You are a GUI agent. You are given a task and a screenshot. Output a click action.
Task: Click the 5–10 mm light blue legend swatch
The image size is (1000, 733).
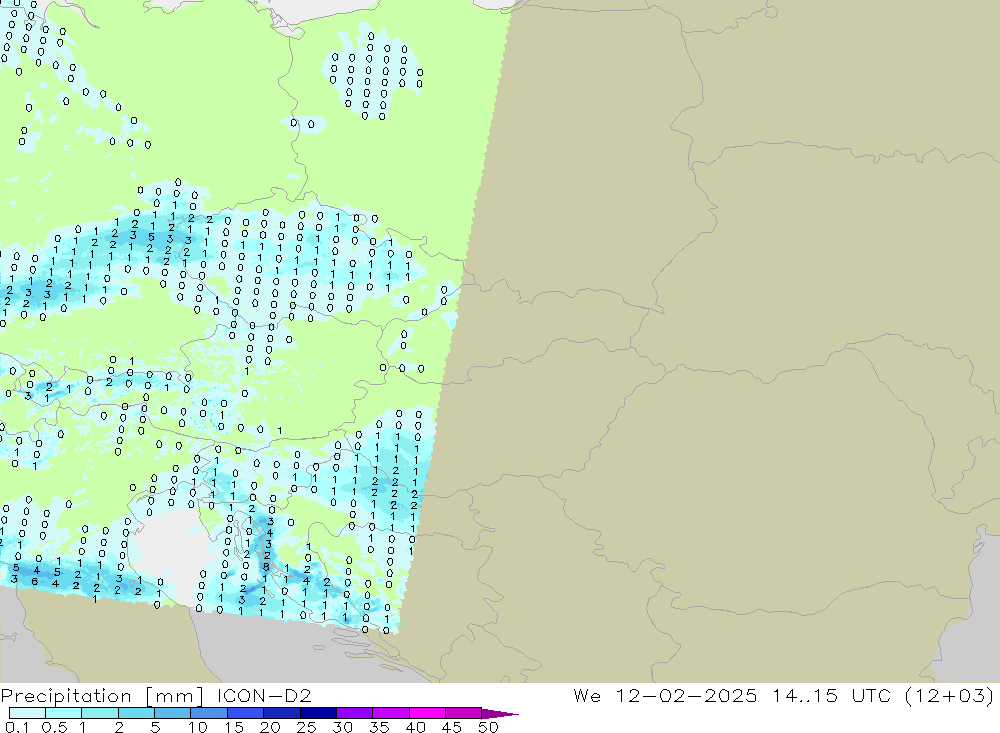[172, 713]
